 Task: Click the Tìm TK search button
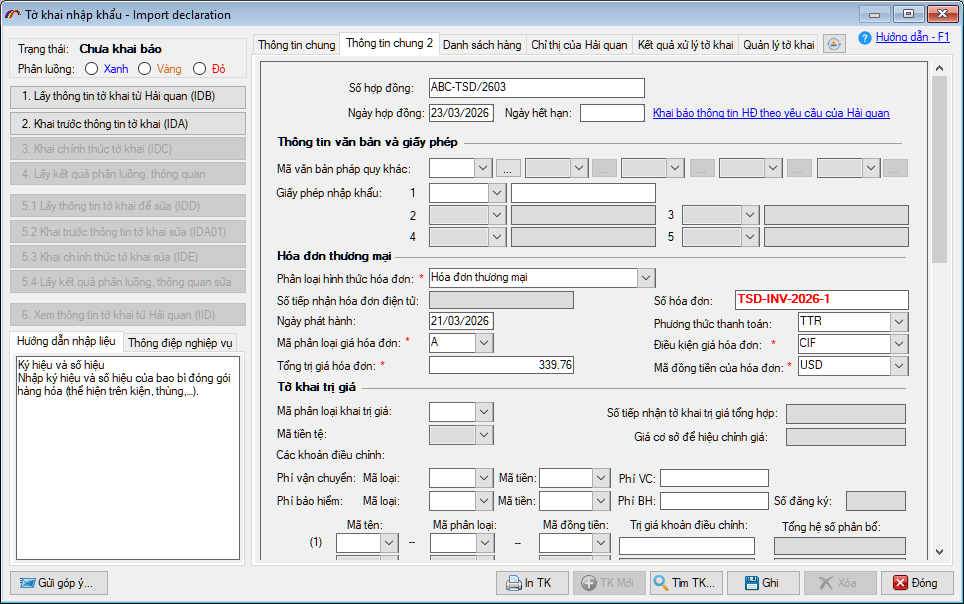pos(685,583)
